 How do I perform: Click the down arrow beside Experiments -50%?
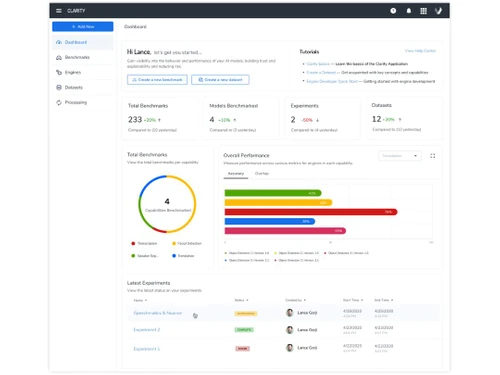(317, 120)
